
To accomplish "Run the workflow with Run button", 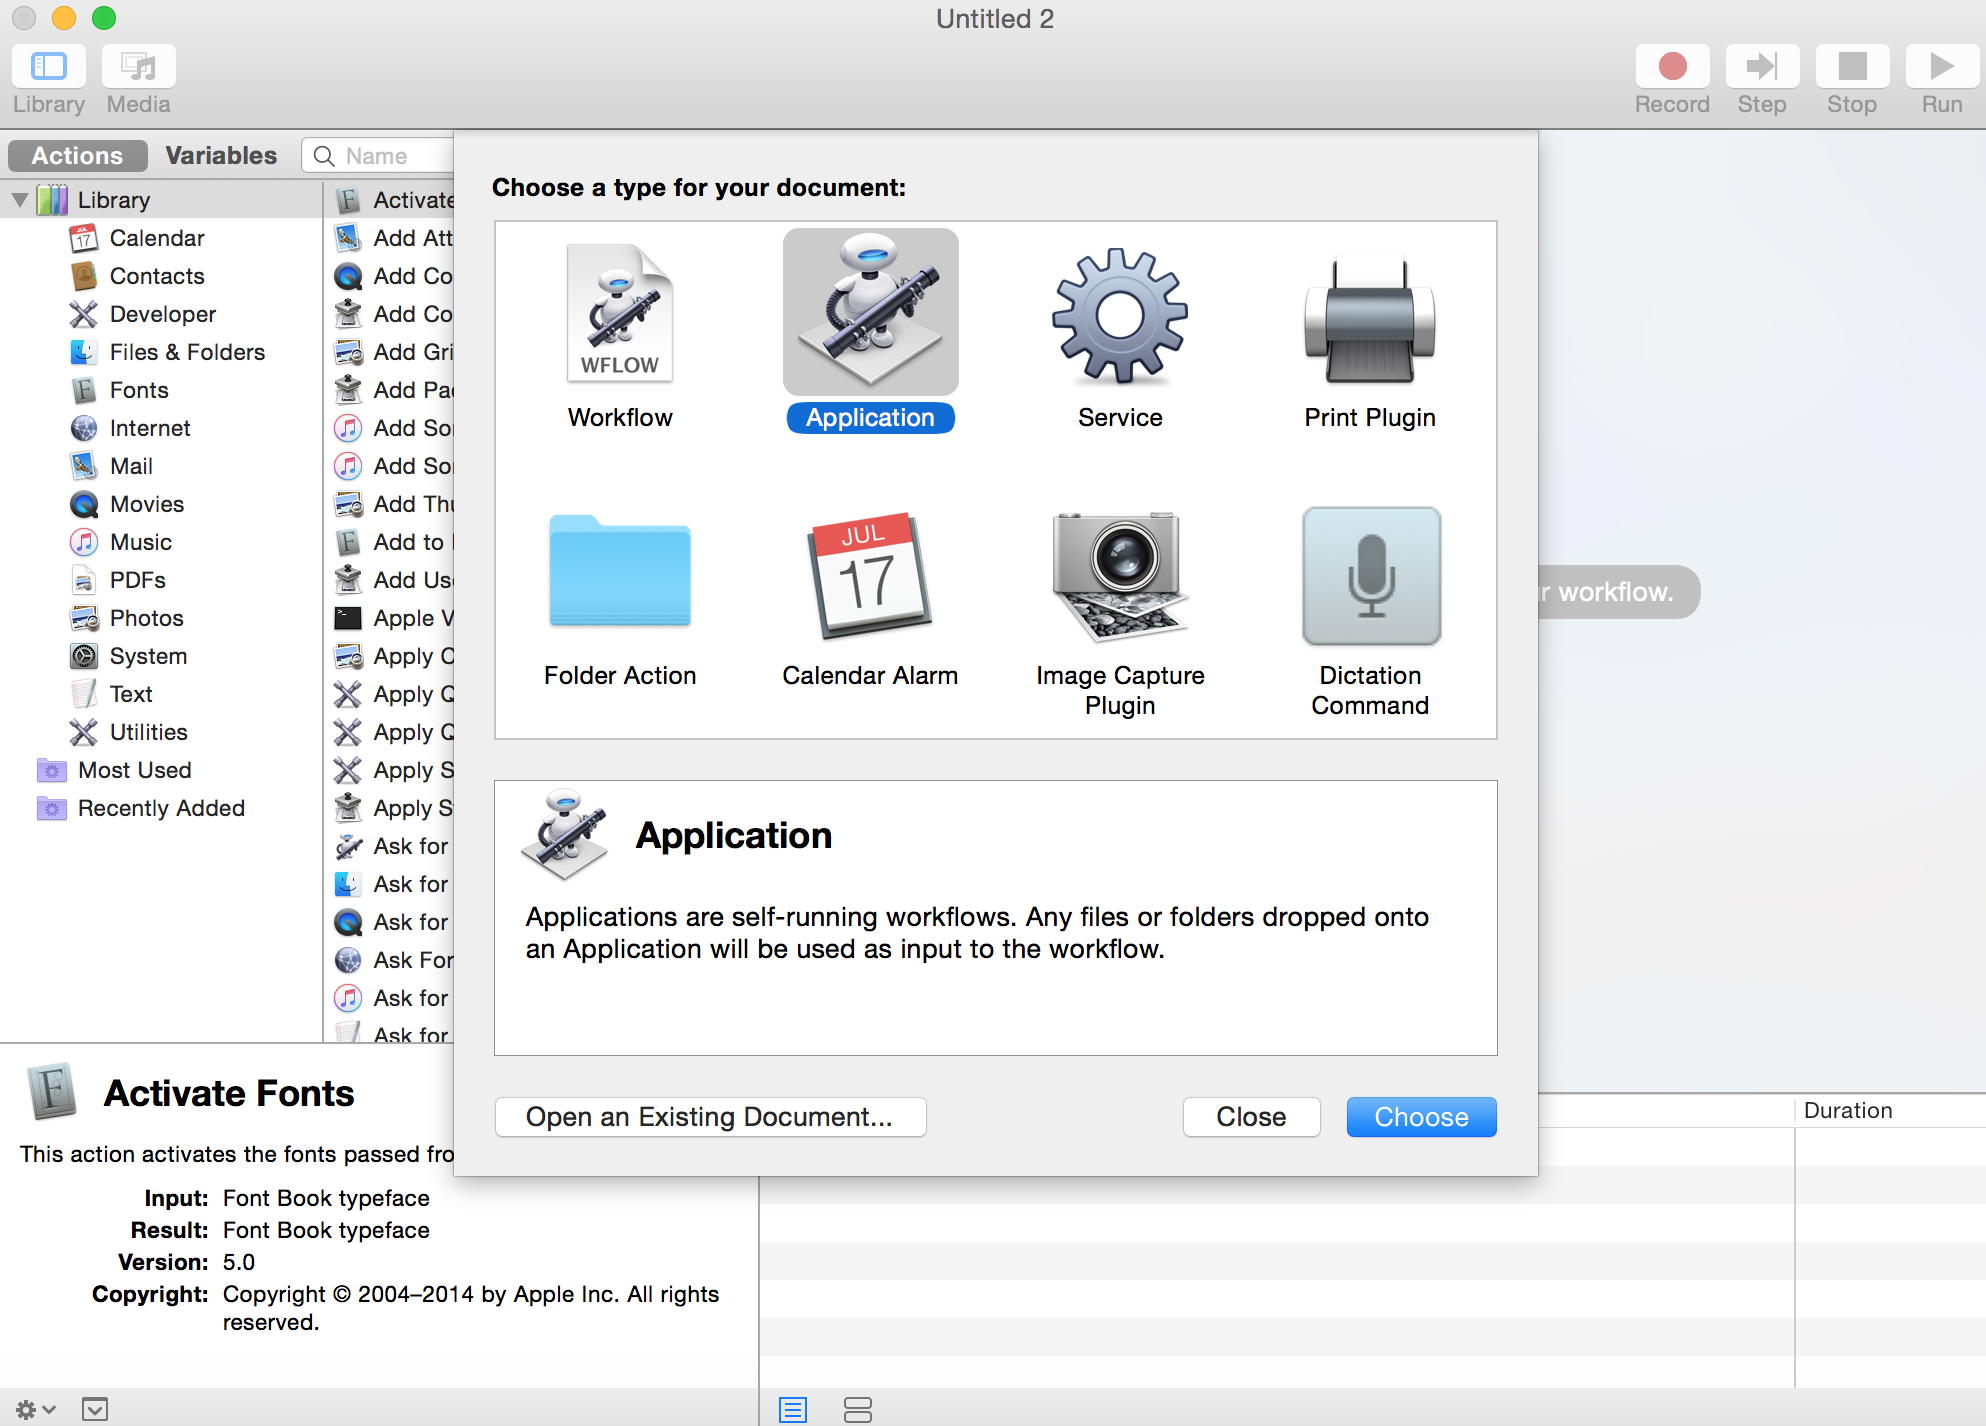I will tap(1942, 66).
